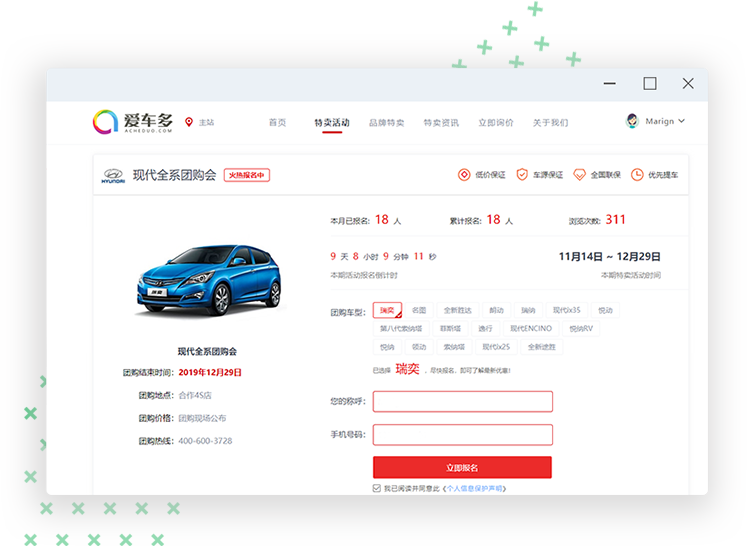Click the 优先提车 clock icon
Viewport: 747px width, 546px height.
(x=637, y=175)
